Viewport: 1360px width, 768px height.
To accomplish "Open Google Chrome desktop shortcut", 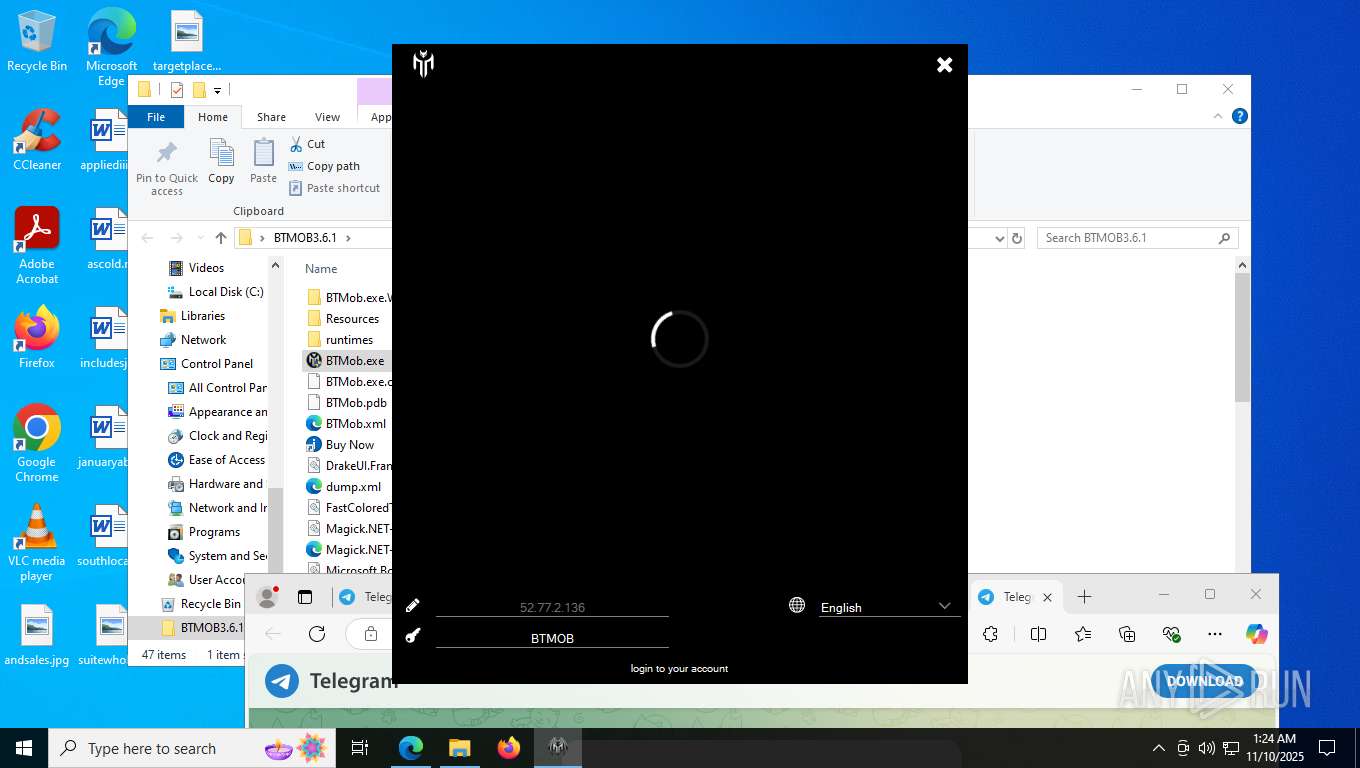I will click(37, 443).
